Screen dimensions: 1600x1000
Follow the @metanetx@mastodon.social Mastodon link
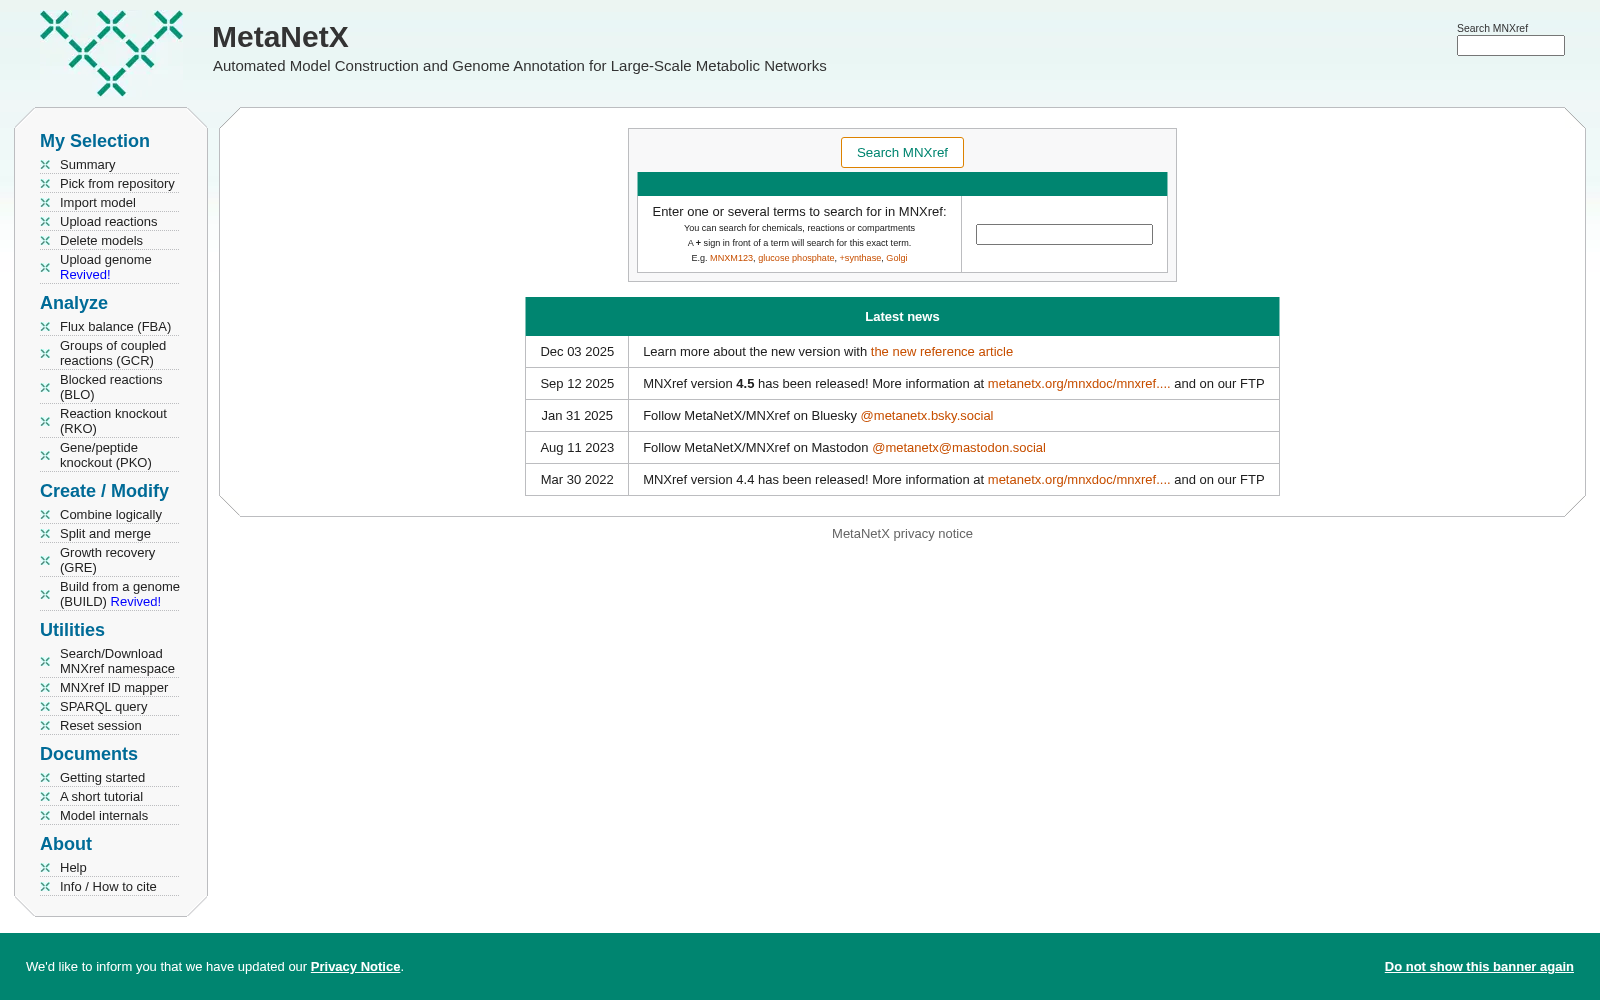pyautogui.click(x=959, y=448)
